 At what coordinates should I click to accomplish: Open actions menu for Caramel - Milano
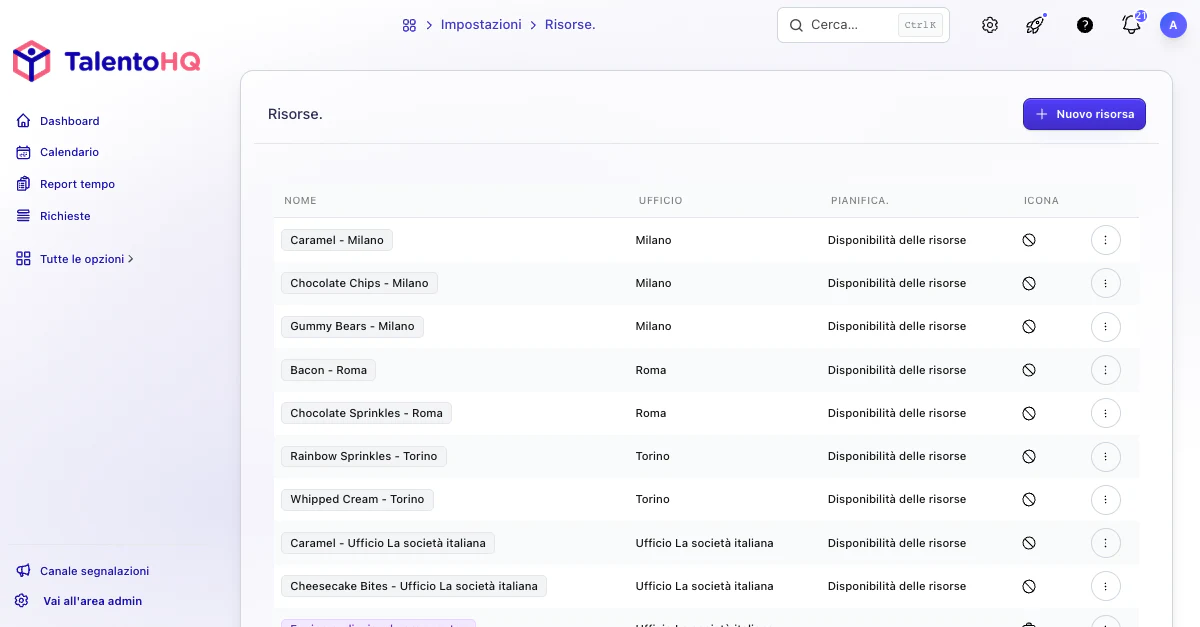[1106, 240]
